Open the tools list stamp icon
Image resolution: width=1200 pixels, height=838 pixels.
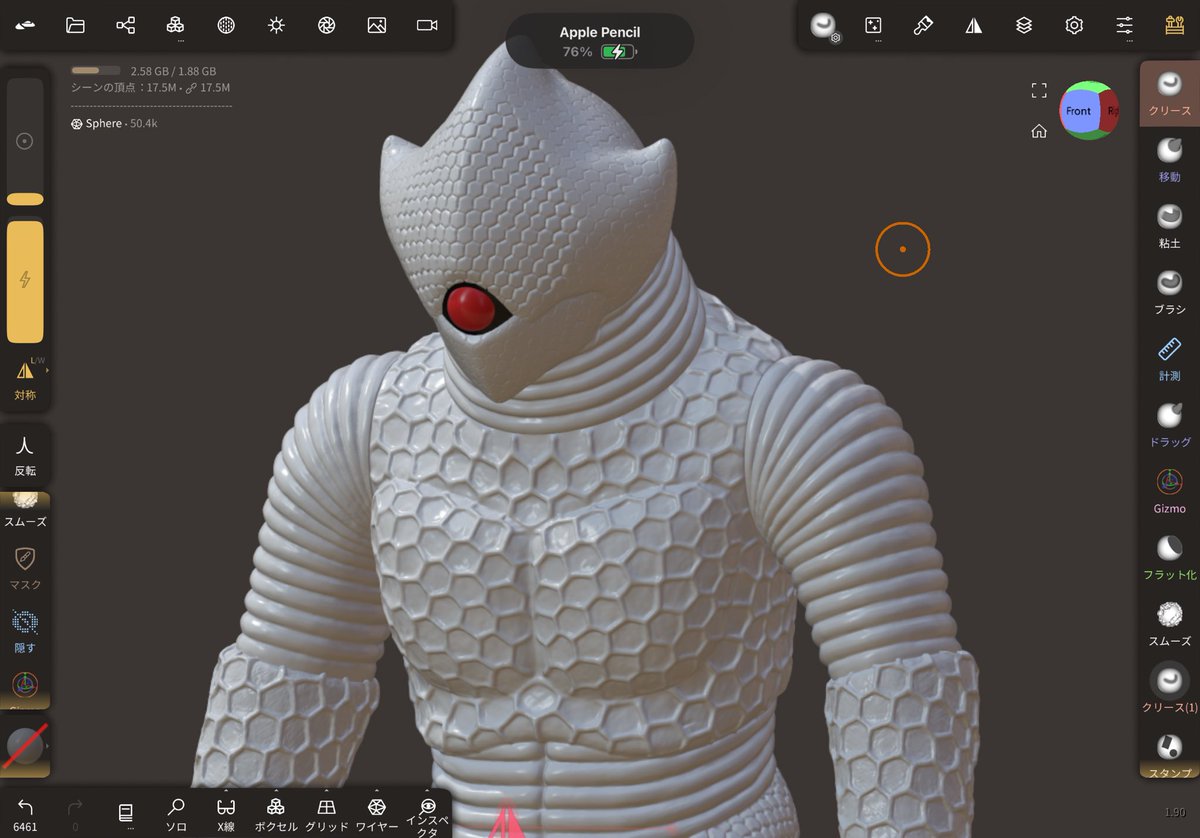[x=1175, y=25]
